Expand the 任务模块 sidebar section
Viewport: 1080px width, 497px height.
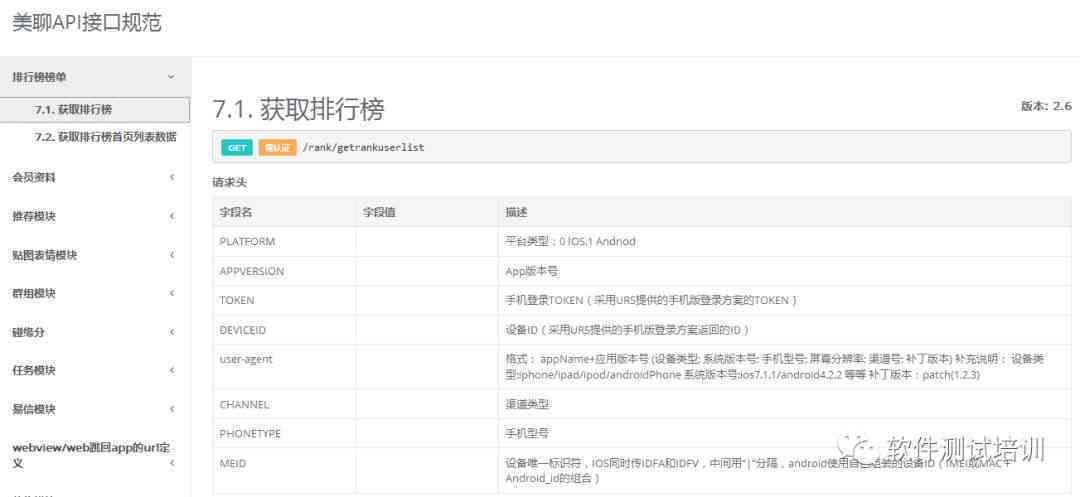[94, 370]
